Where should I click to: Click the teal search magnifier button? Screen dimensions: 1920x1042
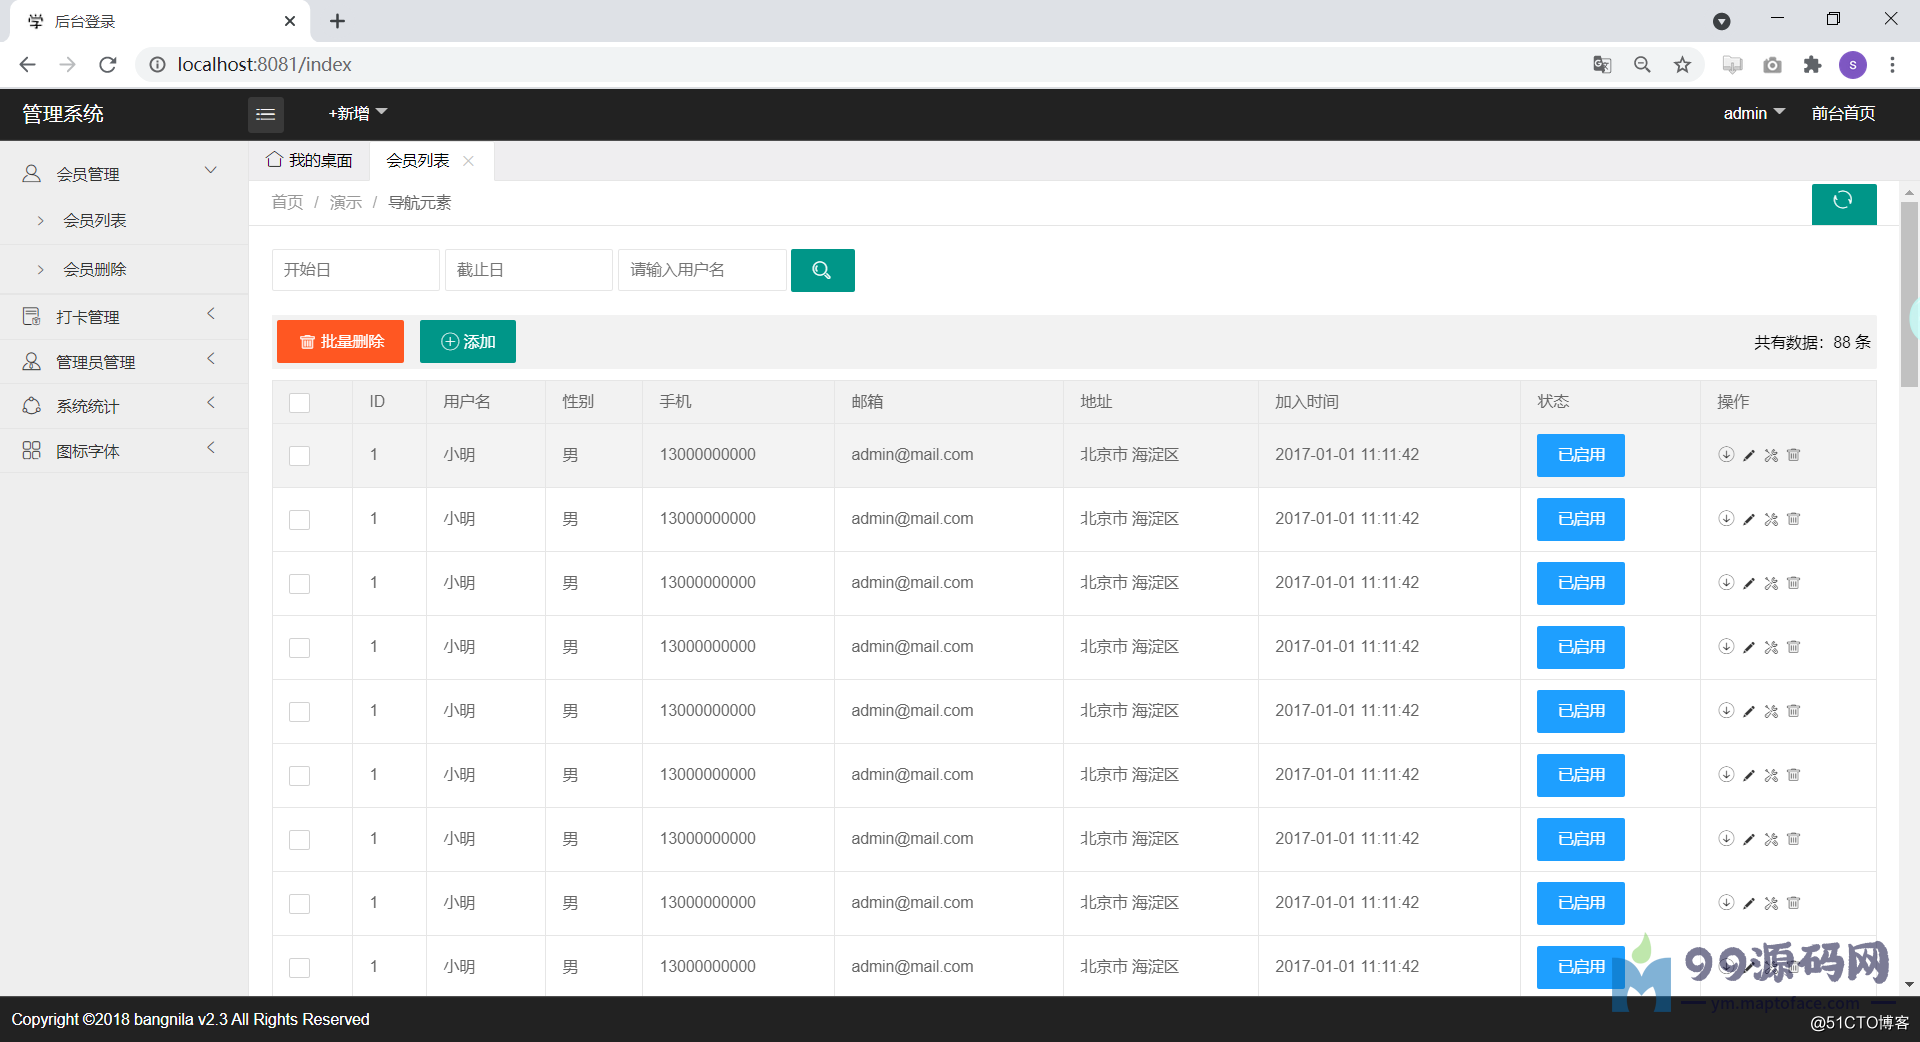[822, 270]
